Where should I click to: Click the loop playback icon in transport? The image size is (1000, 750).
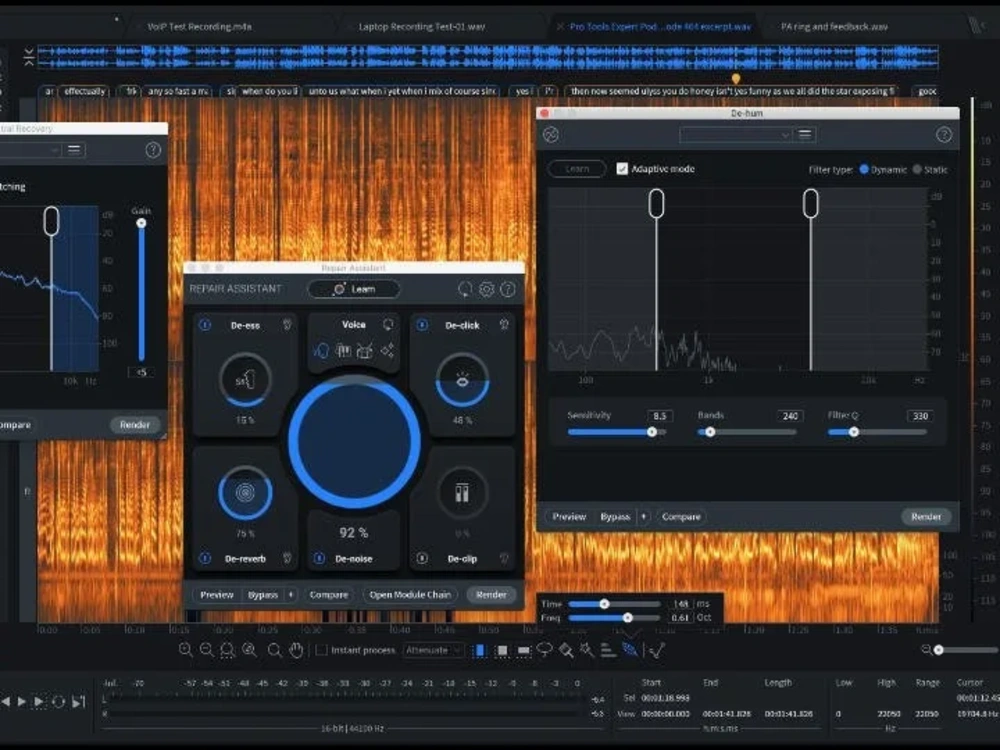(59, 702)
